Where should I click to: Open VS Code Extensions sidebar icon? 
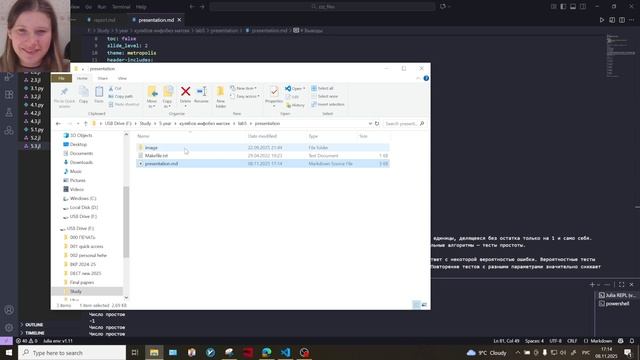point(9,94)
